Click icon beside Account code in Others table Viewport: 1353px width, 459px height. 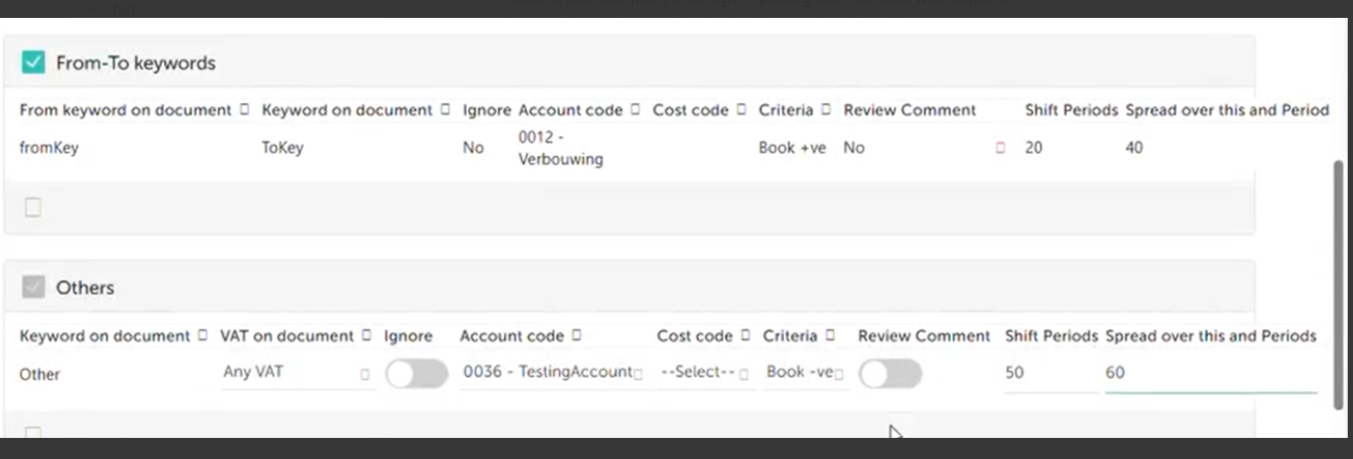click(x=577, y=336)
